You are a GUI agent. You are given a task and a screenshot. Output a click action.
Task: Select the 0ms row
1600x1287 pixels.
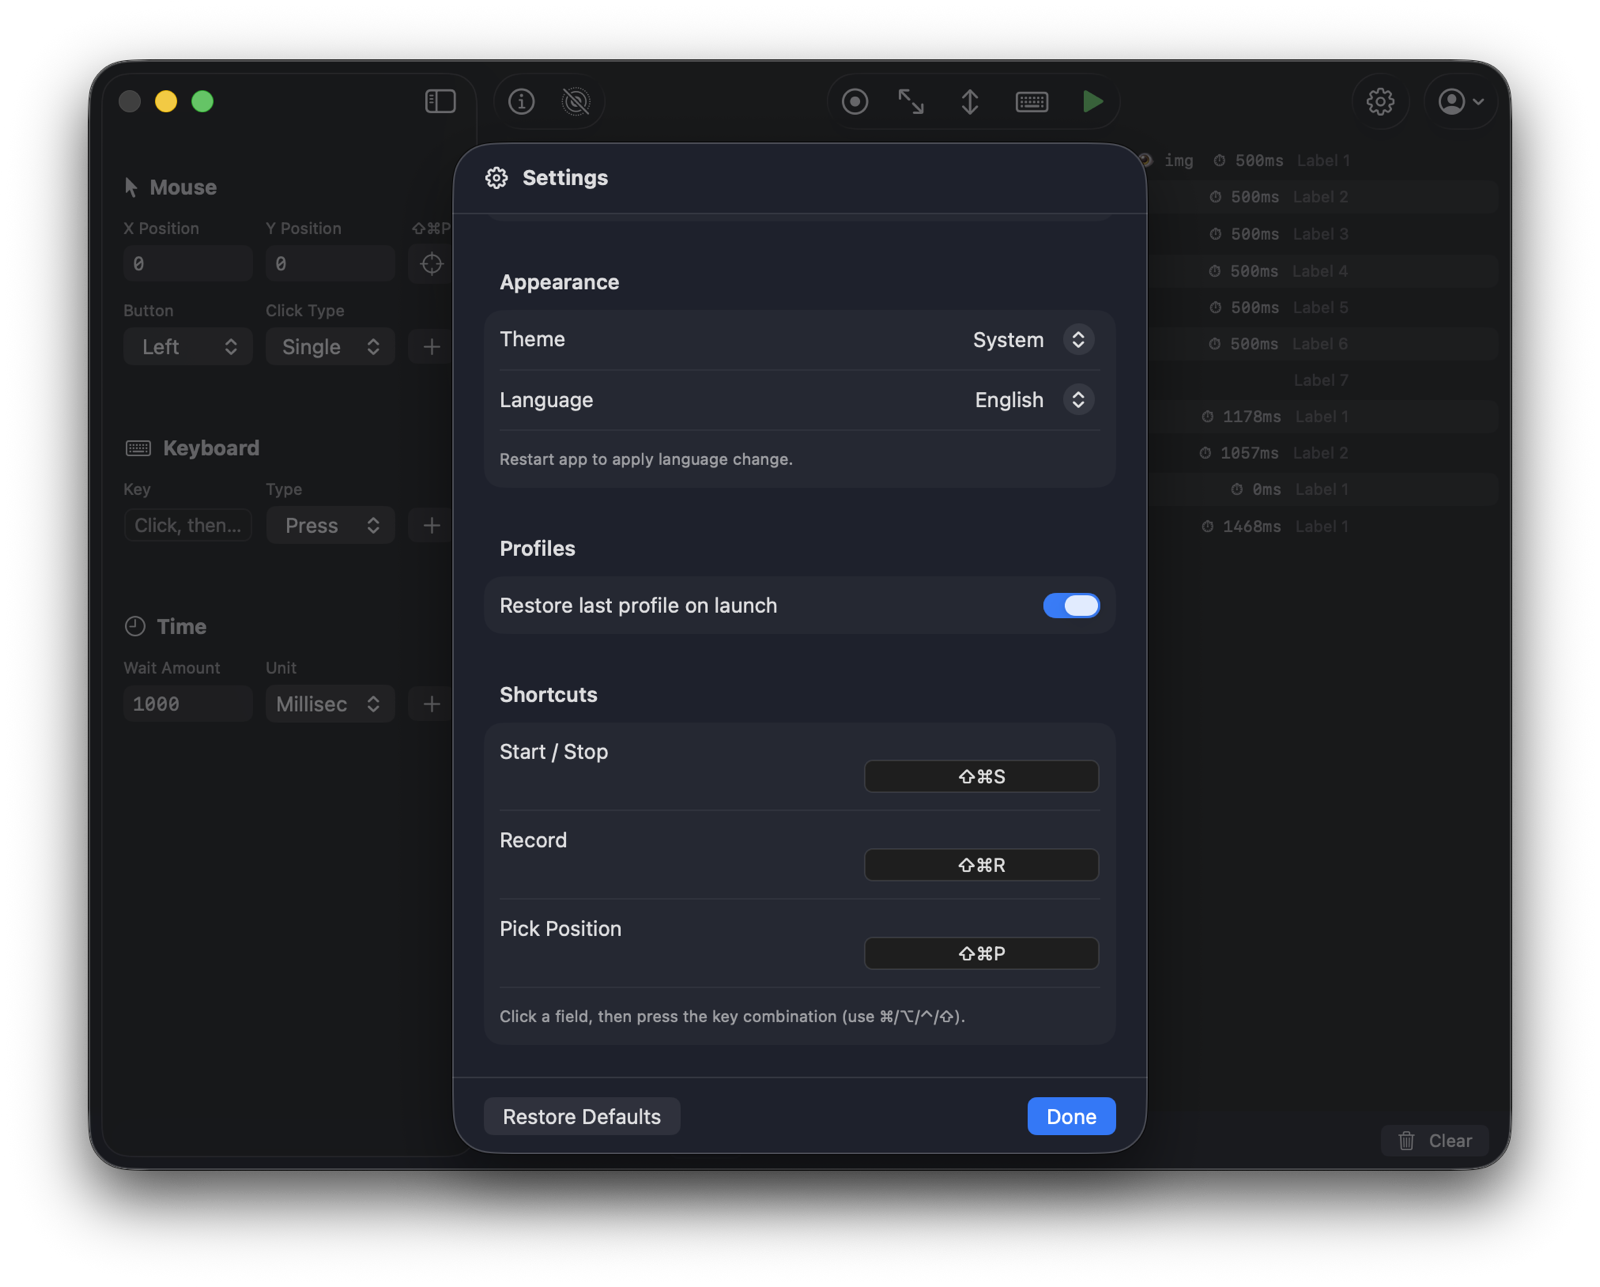click(1322, 489)
